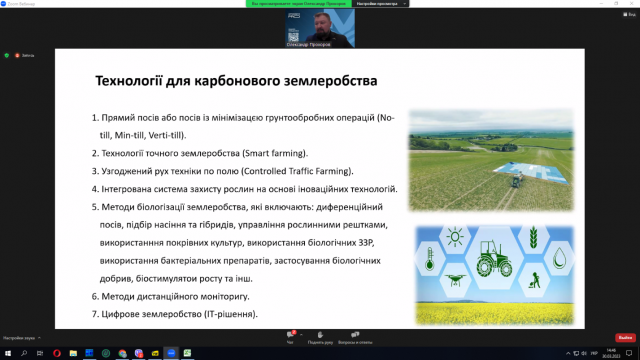Show hidden system tray icons
Screen dimensions: 640x360
pyautogui.click(x=568, y=353)
